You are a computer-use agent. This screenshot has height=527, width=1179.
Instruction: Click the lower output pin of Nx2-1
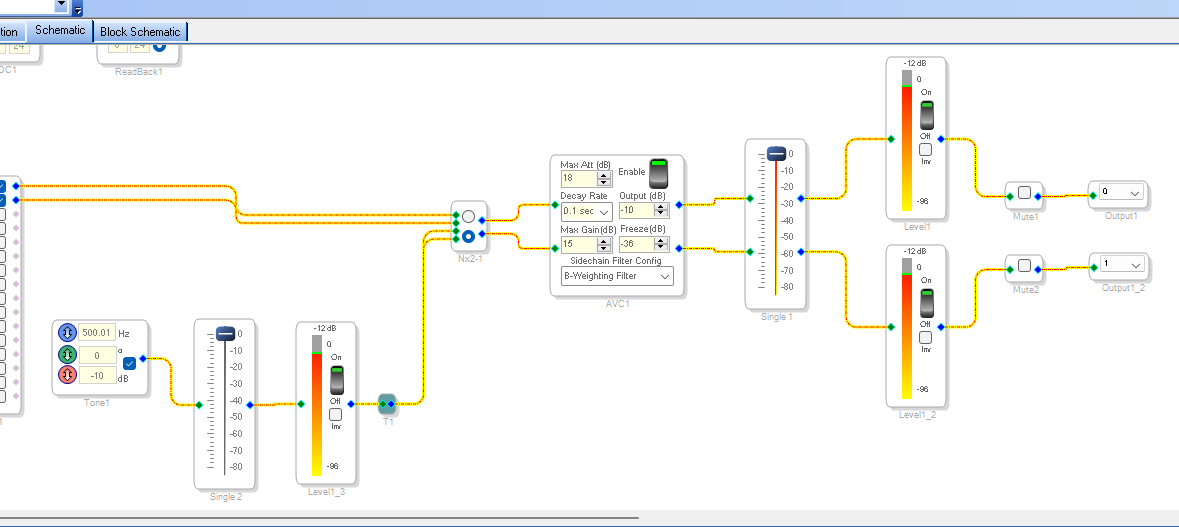[481, 235]
